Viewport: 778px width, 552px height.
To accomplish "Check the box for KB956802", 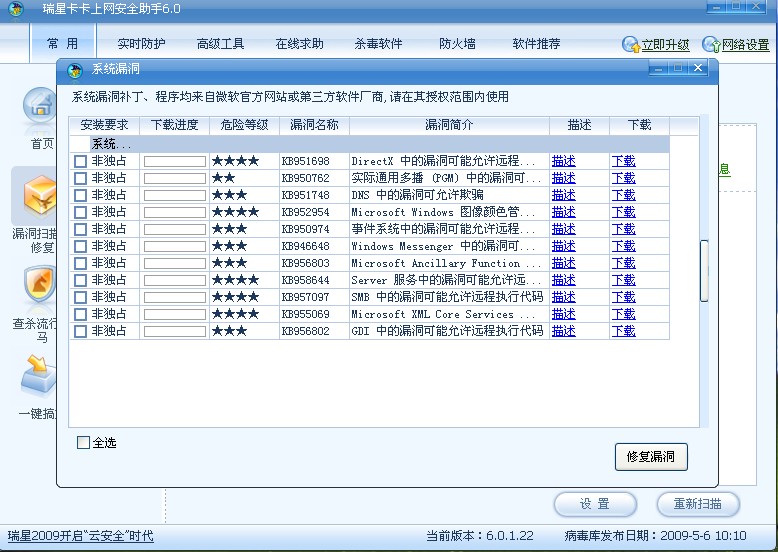I will [x=80, y=331].
